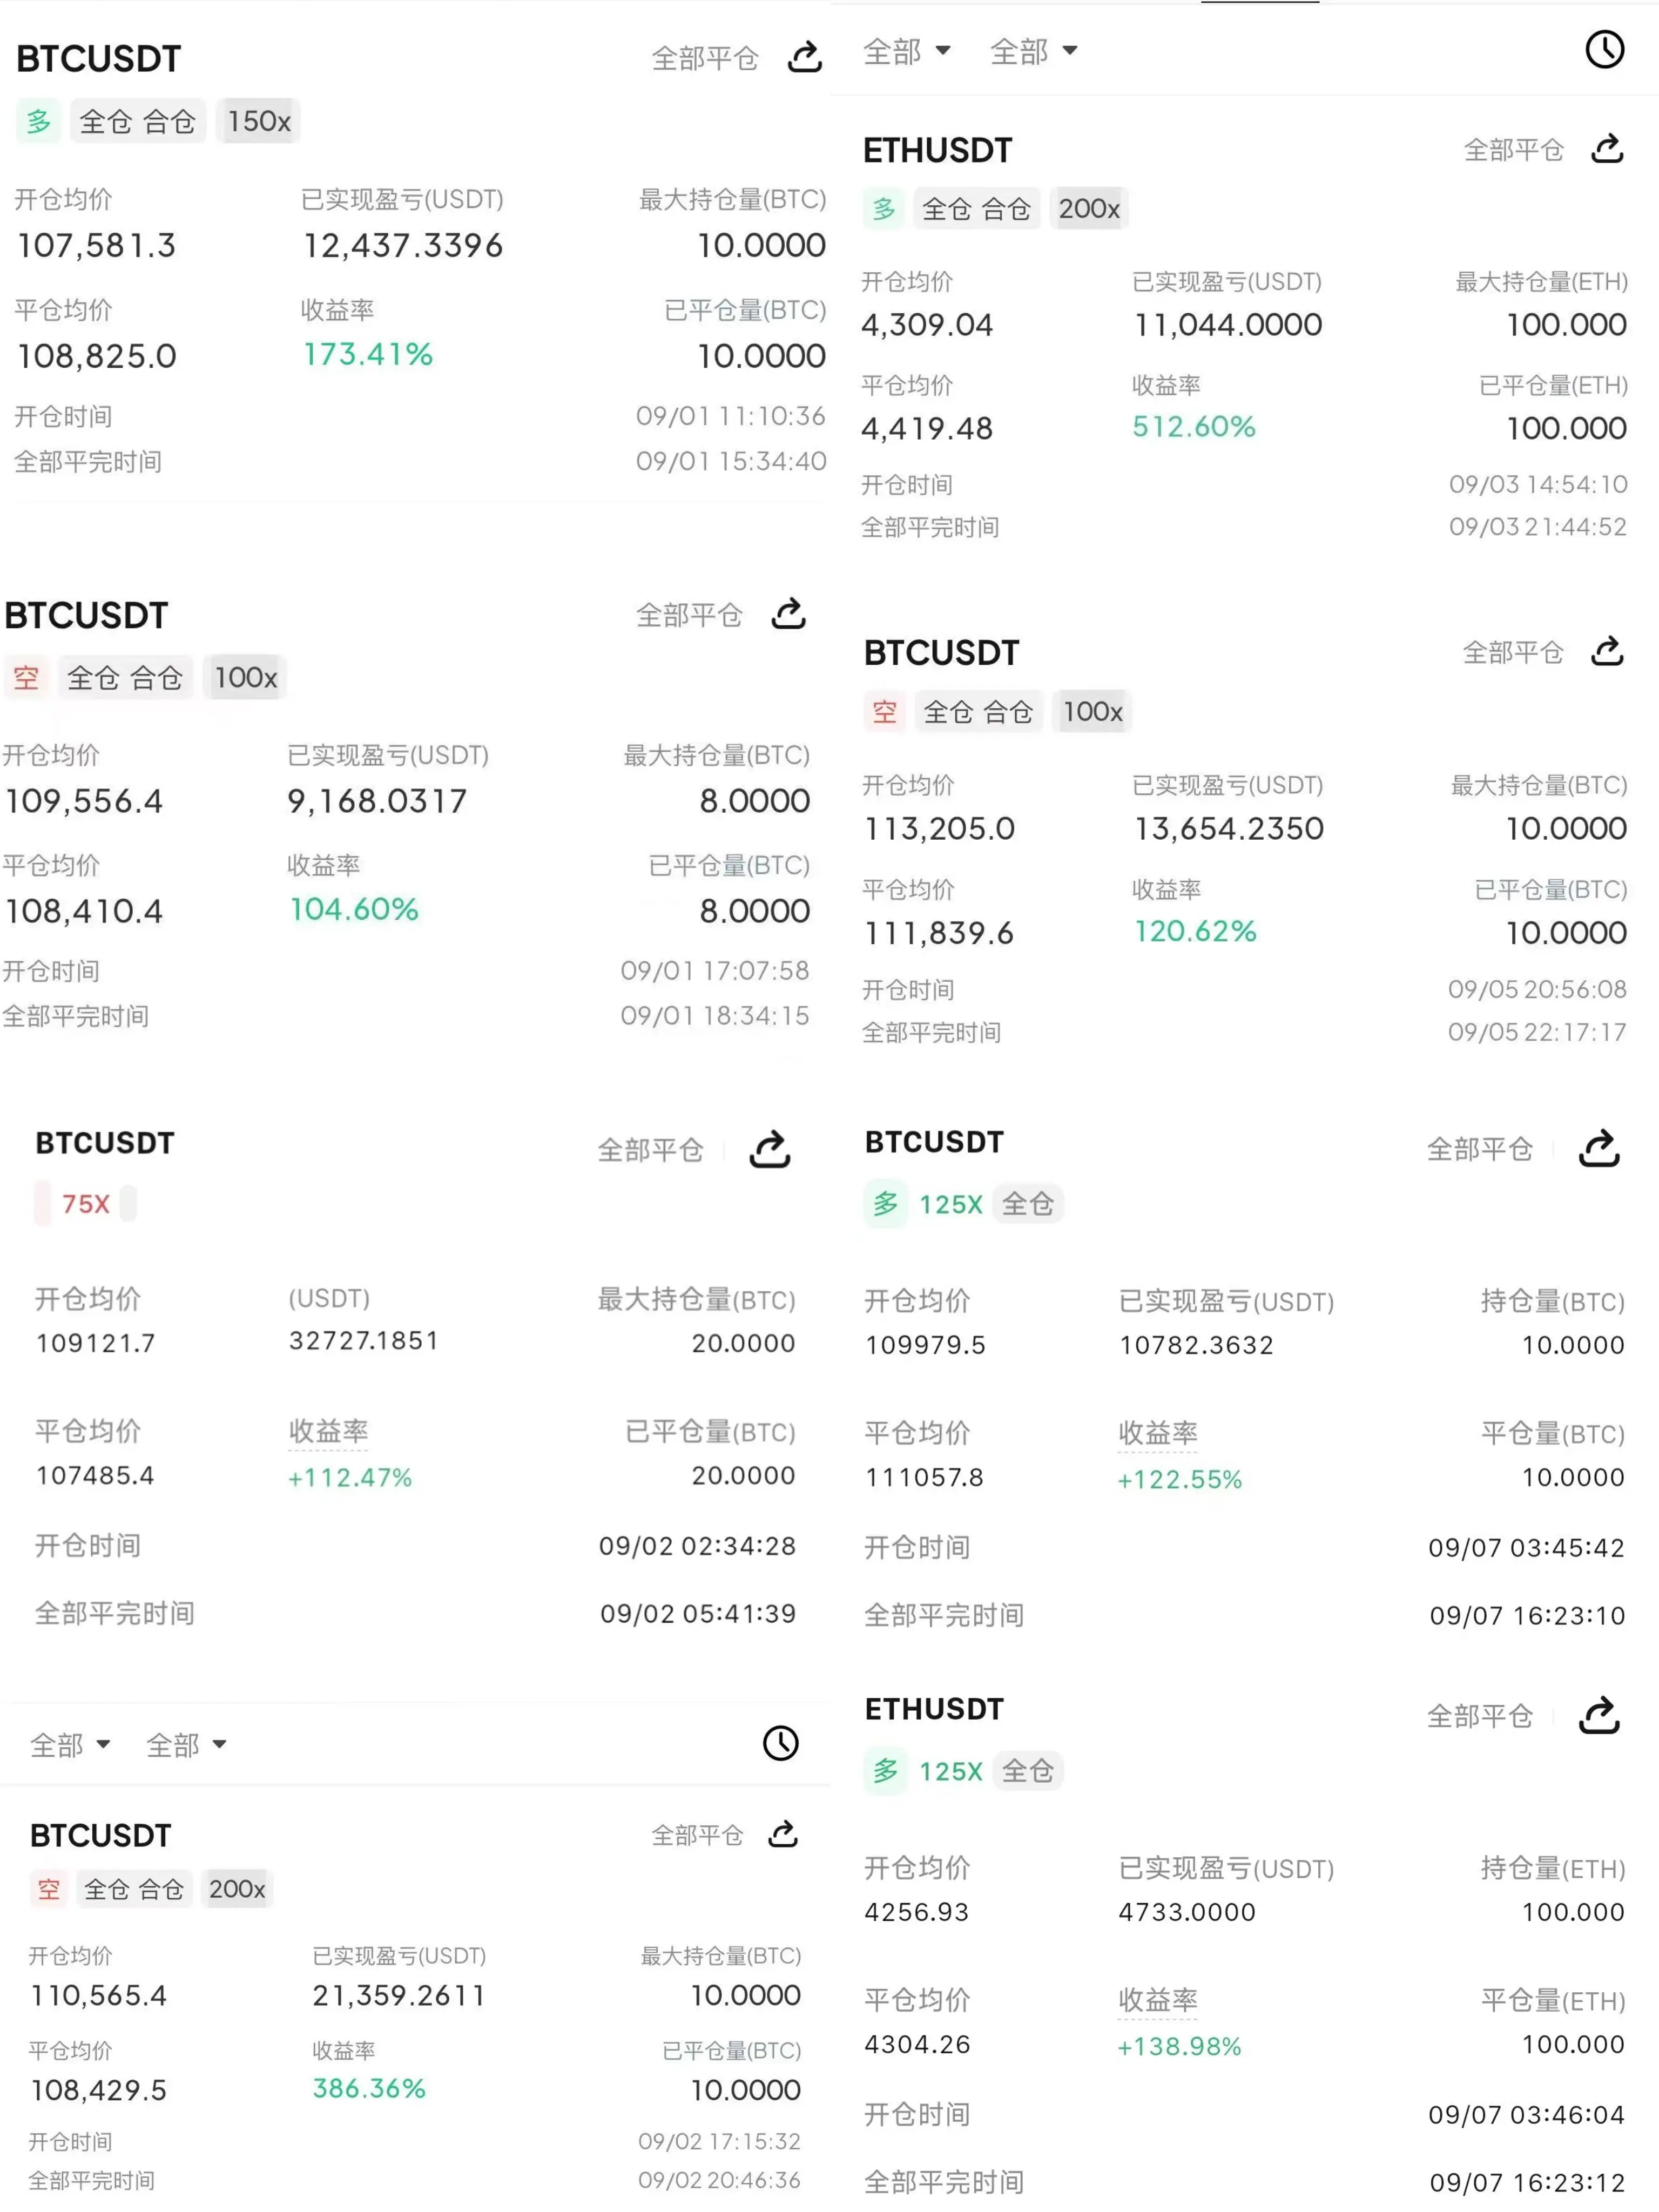
Task: Expand first 全部 dropdown in lower-left panel
Action: pos(70,1745)
